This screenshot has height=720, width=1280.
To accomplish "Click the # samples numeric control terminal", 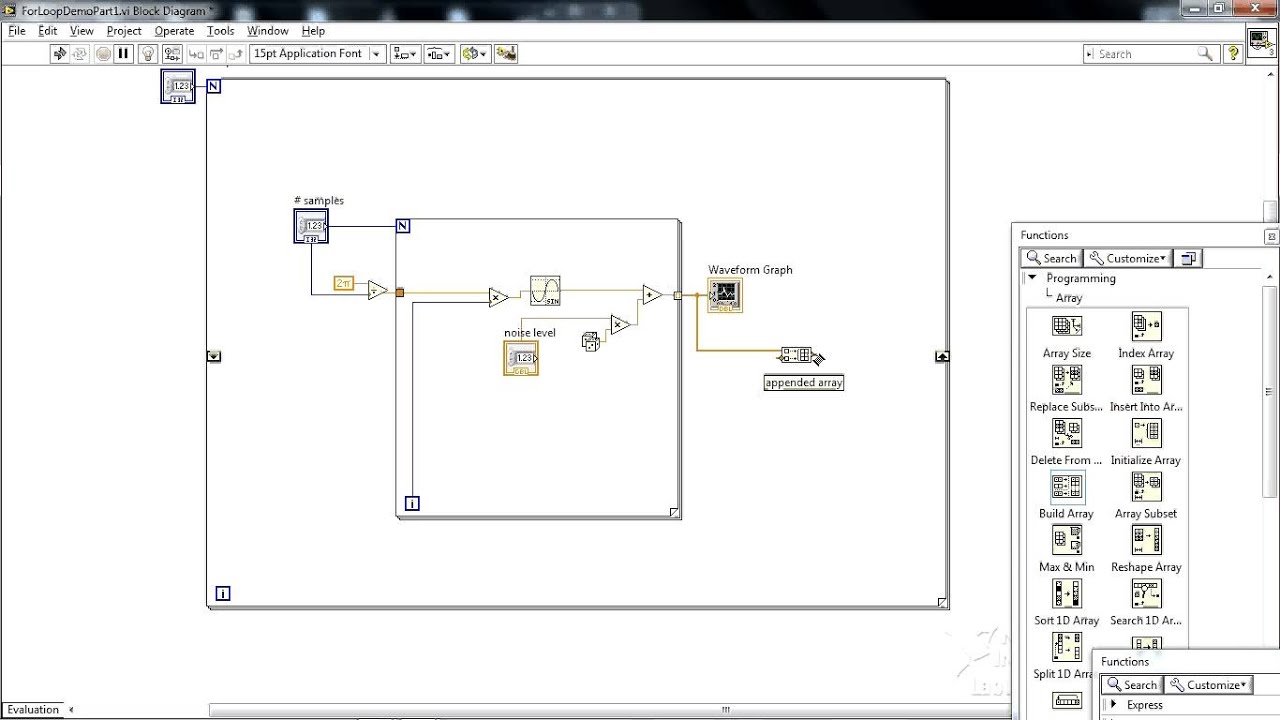I will (311, 226).
